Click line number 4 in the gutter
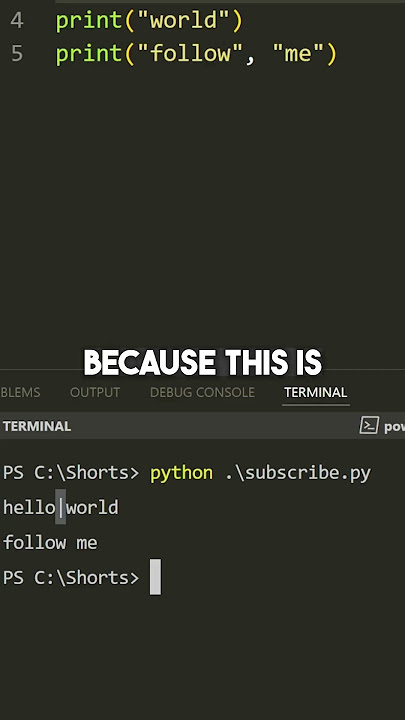This screenshot has height=720, width=405. click(17, 21)
